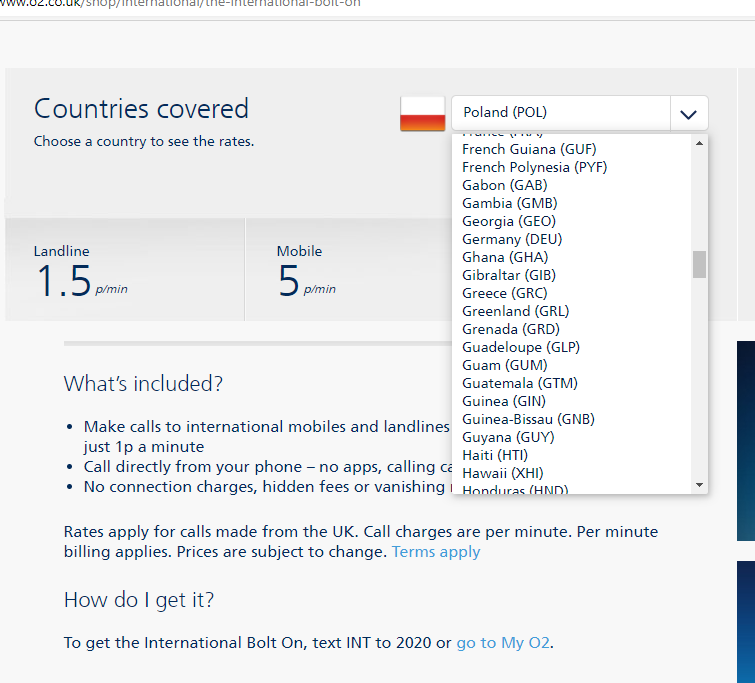
Task: Choose Georgia (GEO) in the dropdown
Action: [x=509, y=221]
